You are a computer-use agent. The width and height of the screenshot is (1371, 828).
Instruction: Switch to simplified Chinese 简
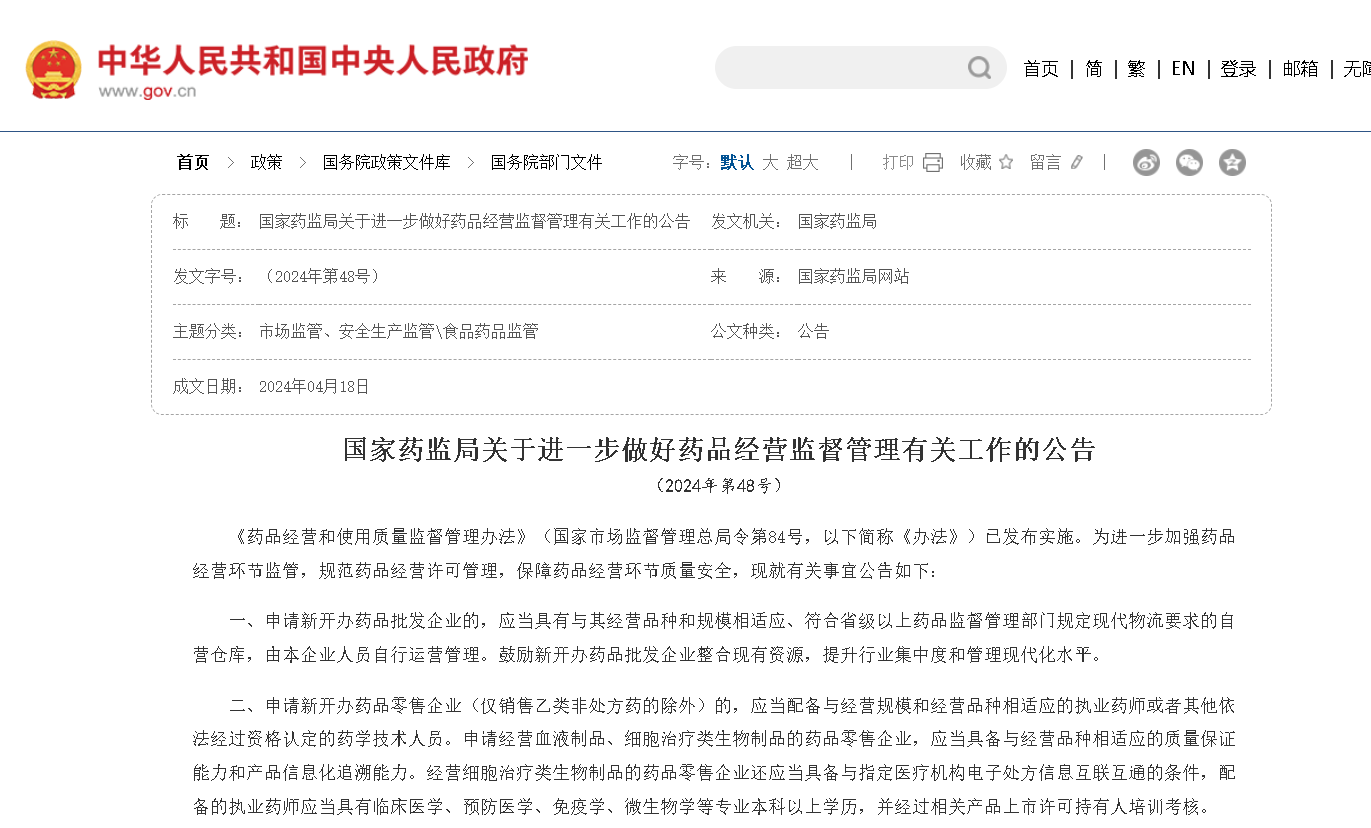(1094, 68)
